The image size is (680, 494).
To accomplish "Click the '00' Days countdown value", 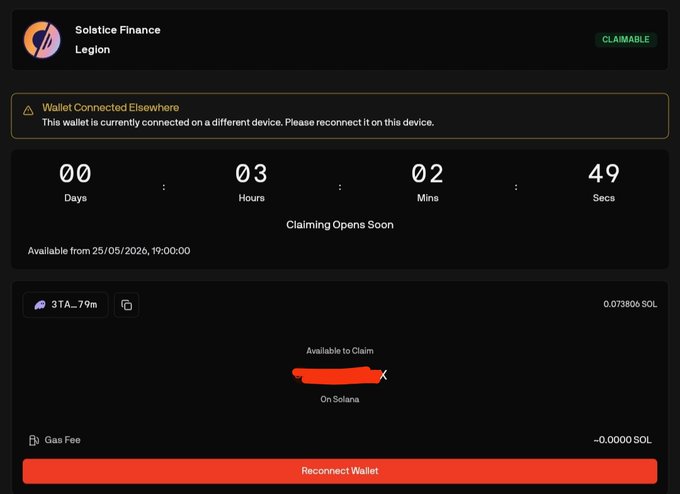I will point(75,173).
